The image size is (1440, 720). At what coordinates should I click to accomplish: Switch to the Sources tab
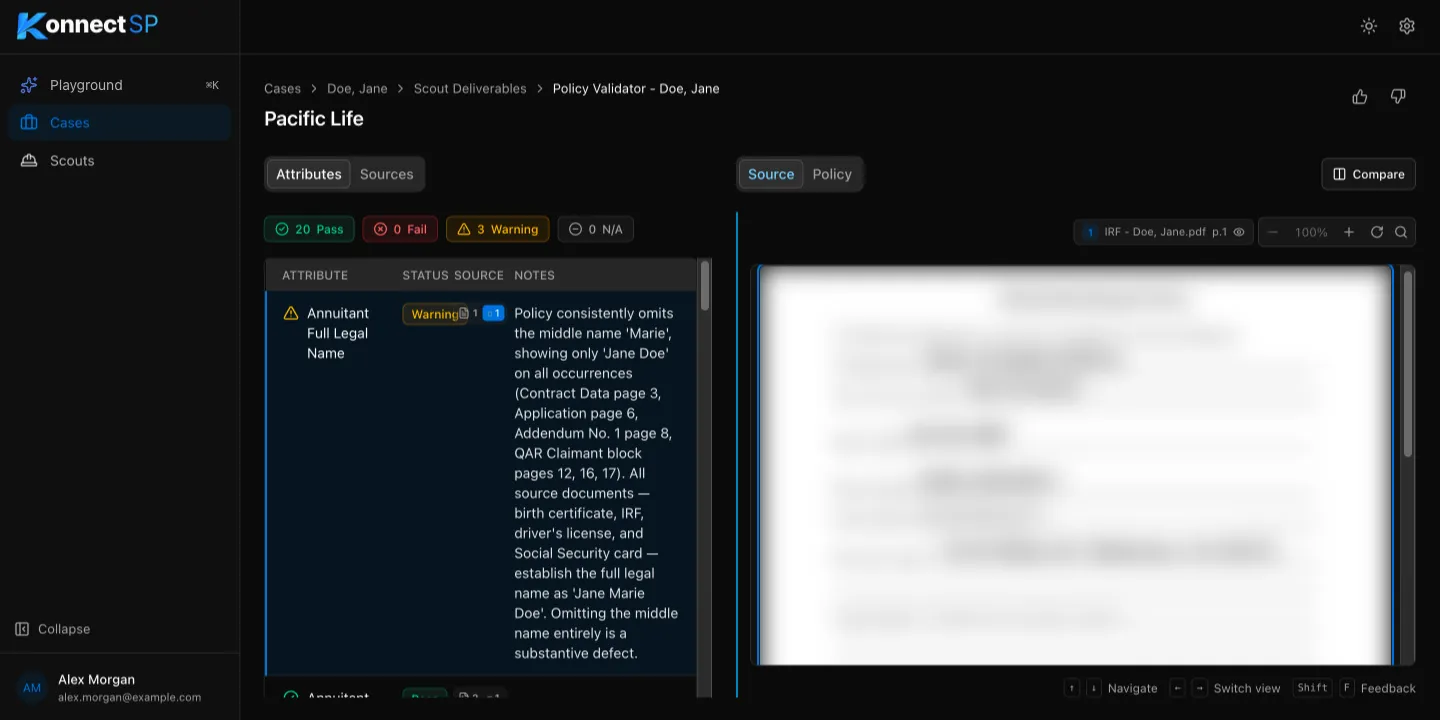pyautogui.click(x=387, y=174)
